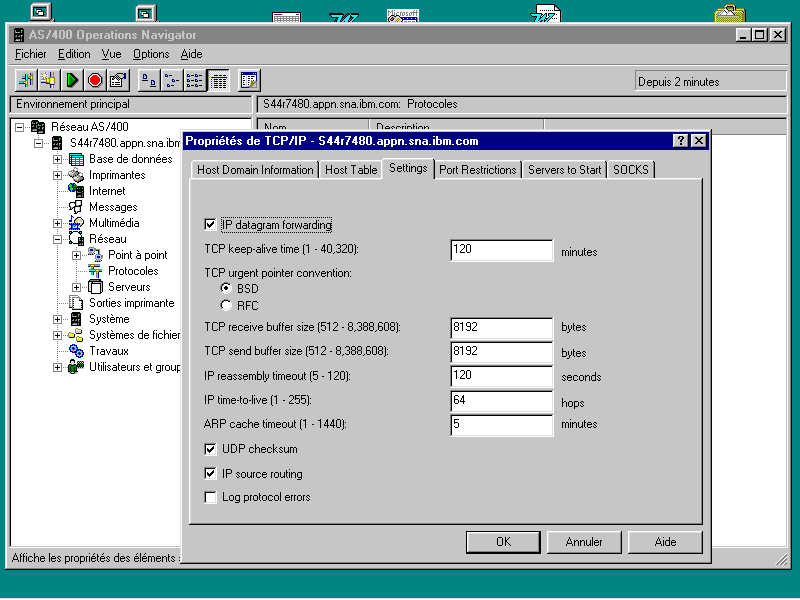
Task: Select the details view toolbar icon
Action: (x=218, y=80)
